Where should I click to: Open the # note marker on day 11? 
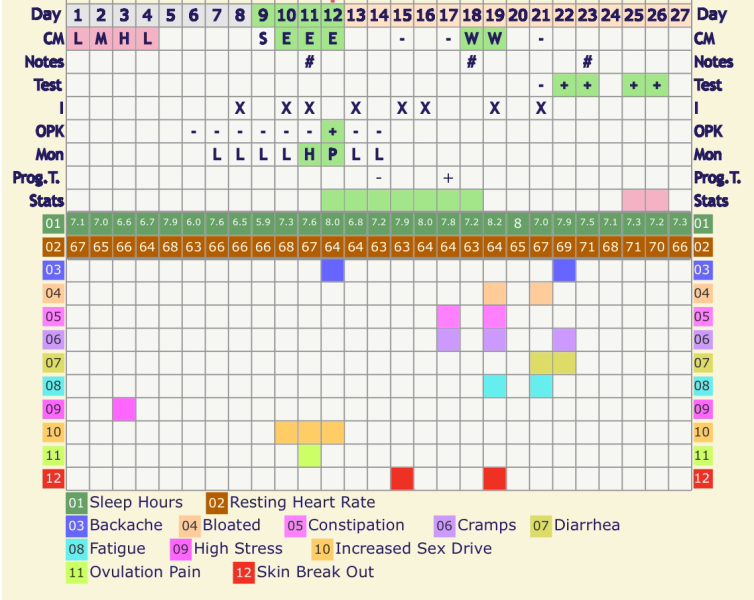[x=310, y=62]
